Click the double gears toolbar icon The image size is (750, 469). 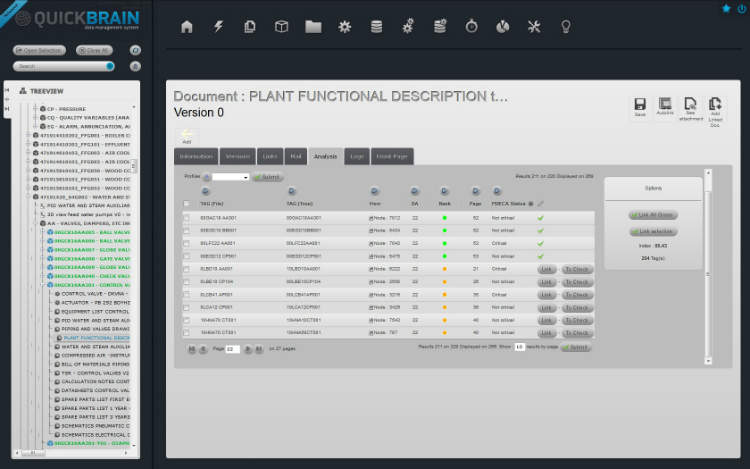coord(408,26)
